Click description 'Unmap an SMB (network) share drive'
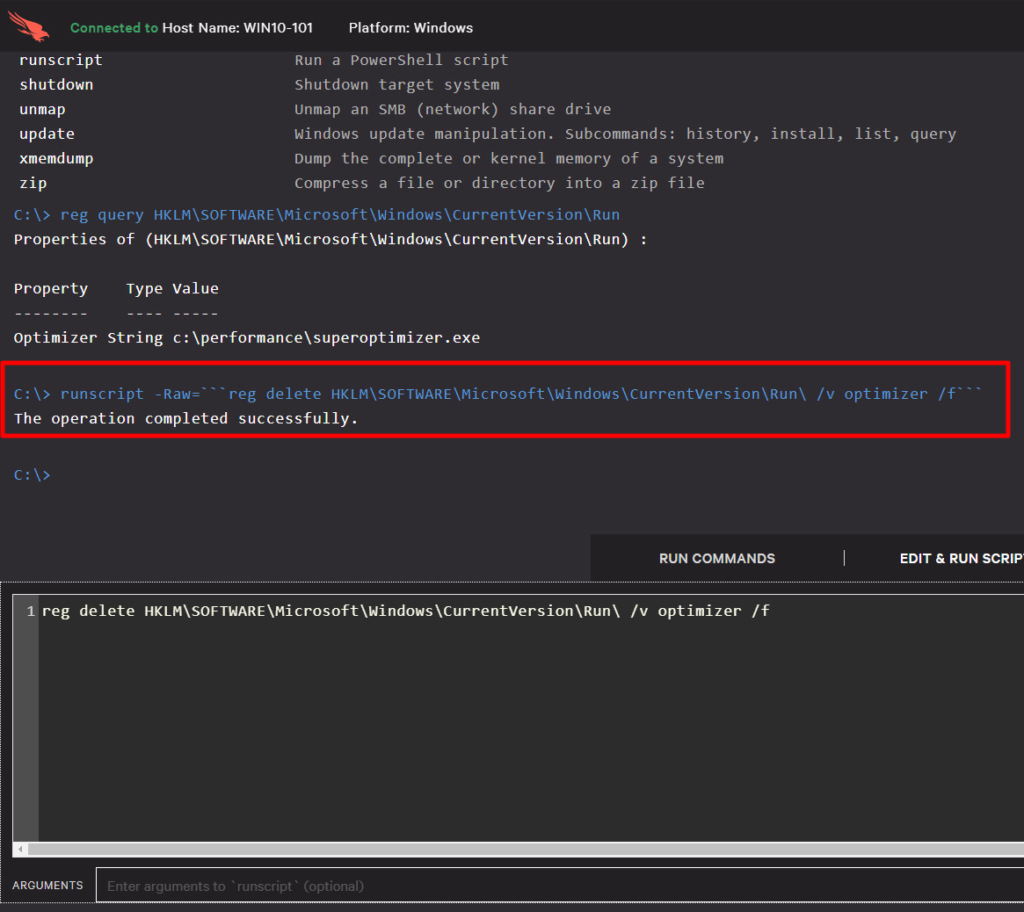 (x=453, y=110)
